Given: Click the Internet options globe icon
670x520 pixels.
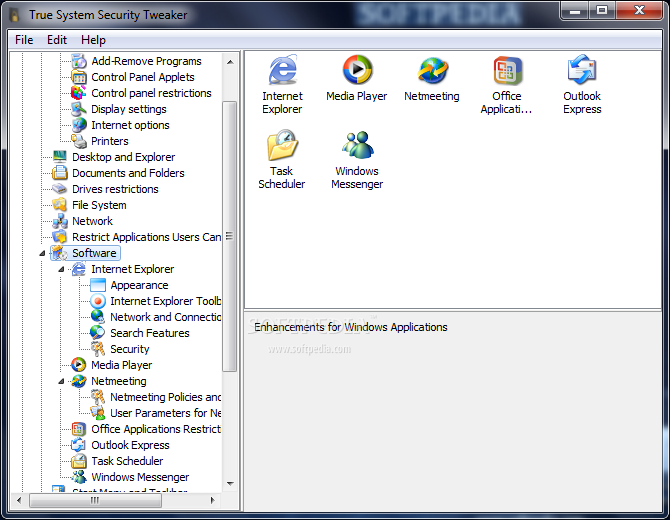Looking at the screenshot, I should coord(79,125).
